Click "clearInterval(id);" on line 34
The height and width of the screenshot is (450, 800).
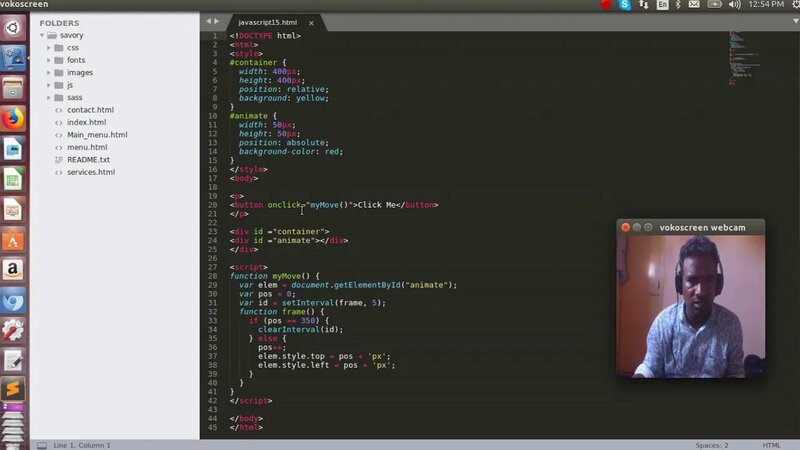pos(301,330)
